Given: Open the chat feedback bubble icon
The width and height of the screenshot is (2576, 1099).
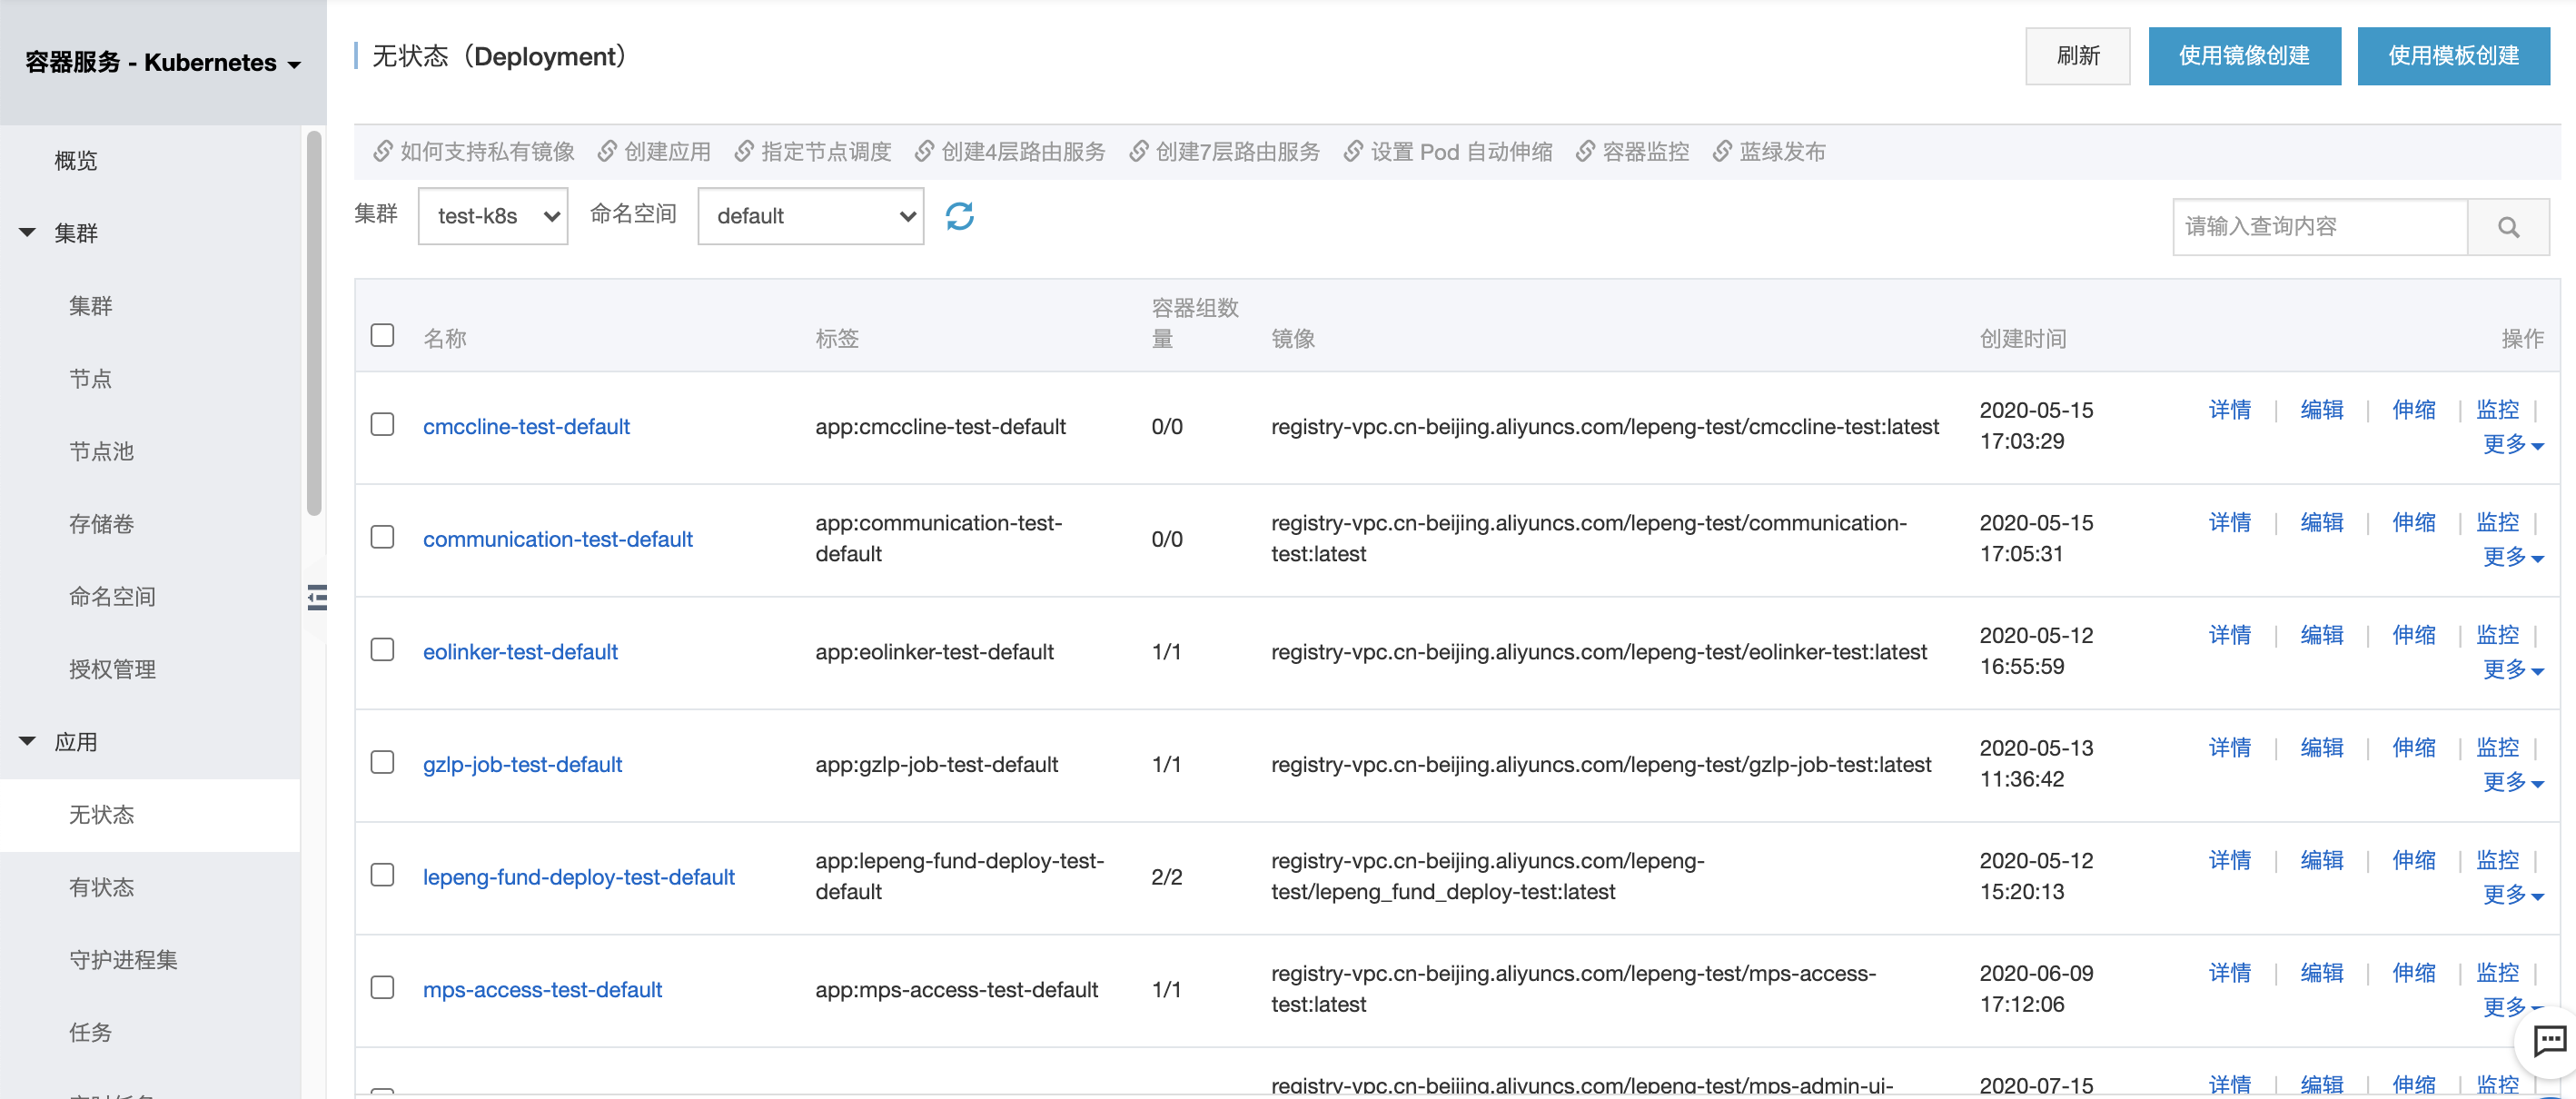Looking at the screenshot, I should click(x=2548, y=1041).
